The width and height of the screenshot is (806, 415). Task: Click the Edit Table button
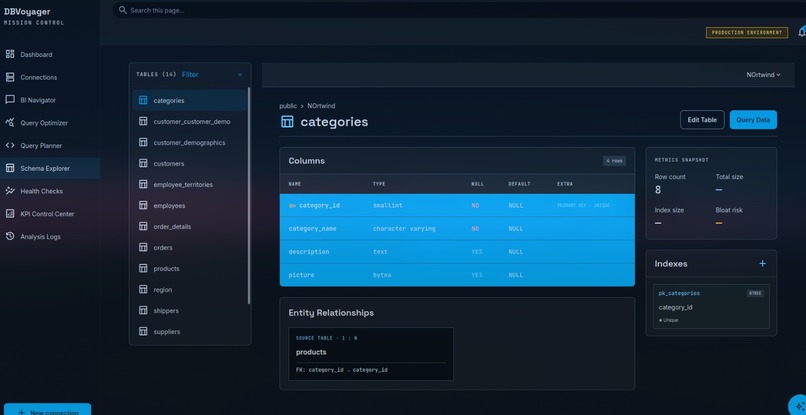(x=702, y=120)
